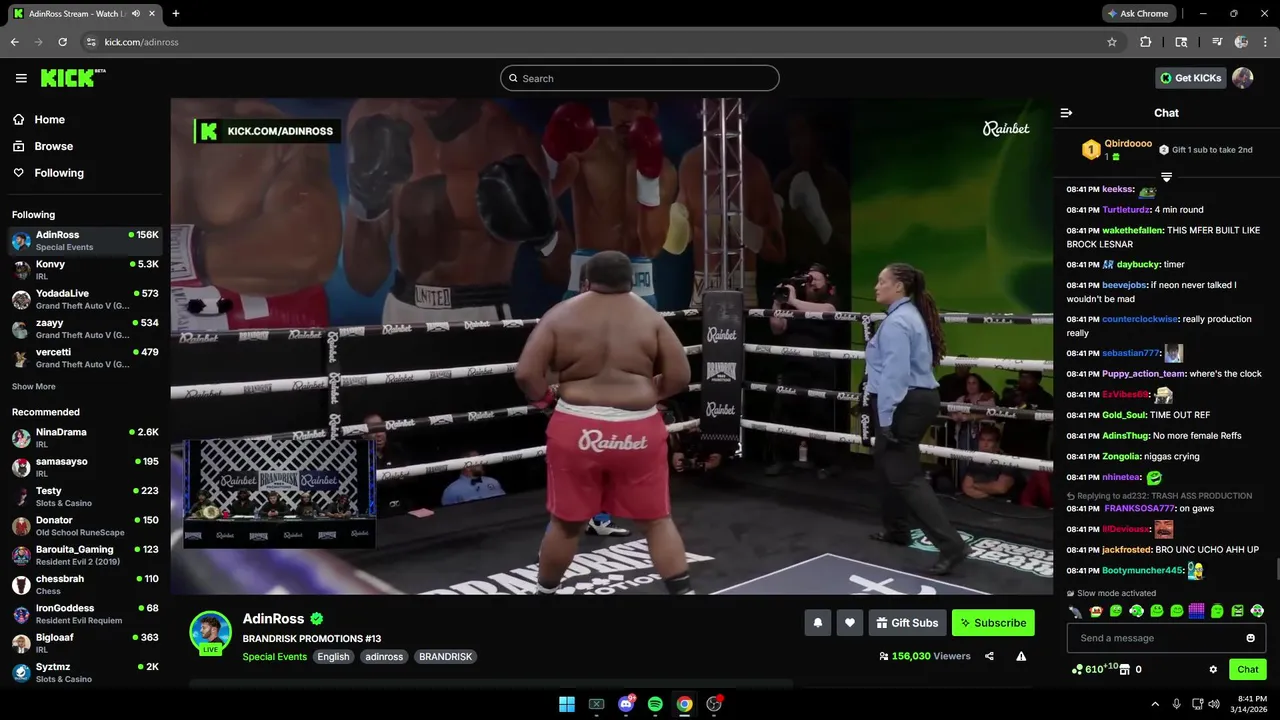Click Ask Chrome button
1280x720 pixels.
pyautogui.click(x=1138, y=14)
